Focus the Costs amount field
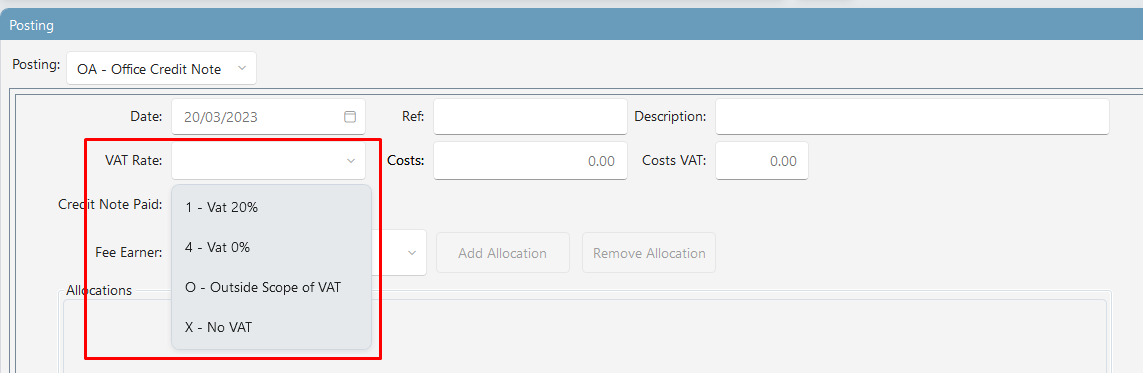1143x373 pixels. 530,160
